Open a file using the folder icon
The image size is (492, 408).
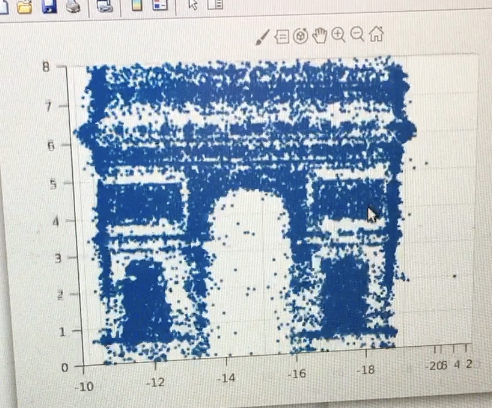click(x=25, y=6)
